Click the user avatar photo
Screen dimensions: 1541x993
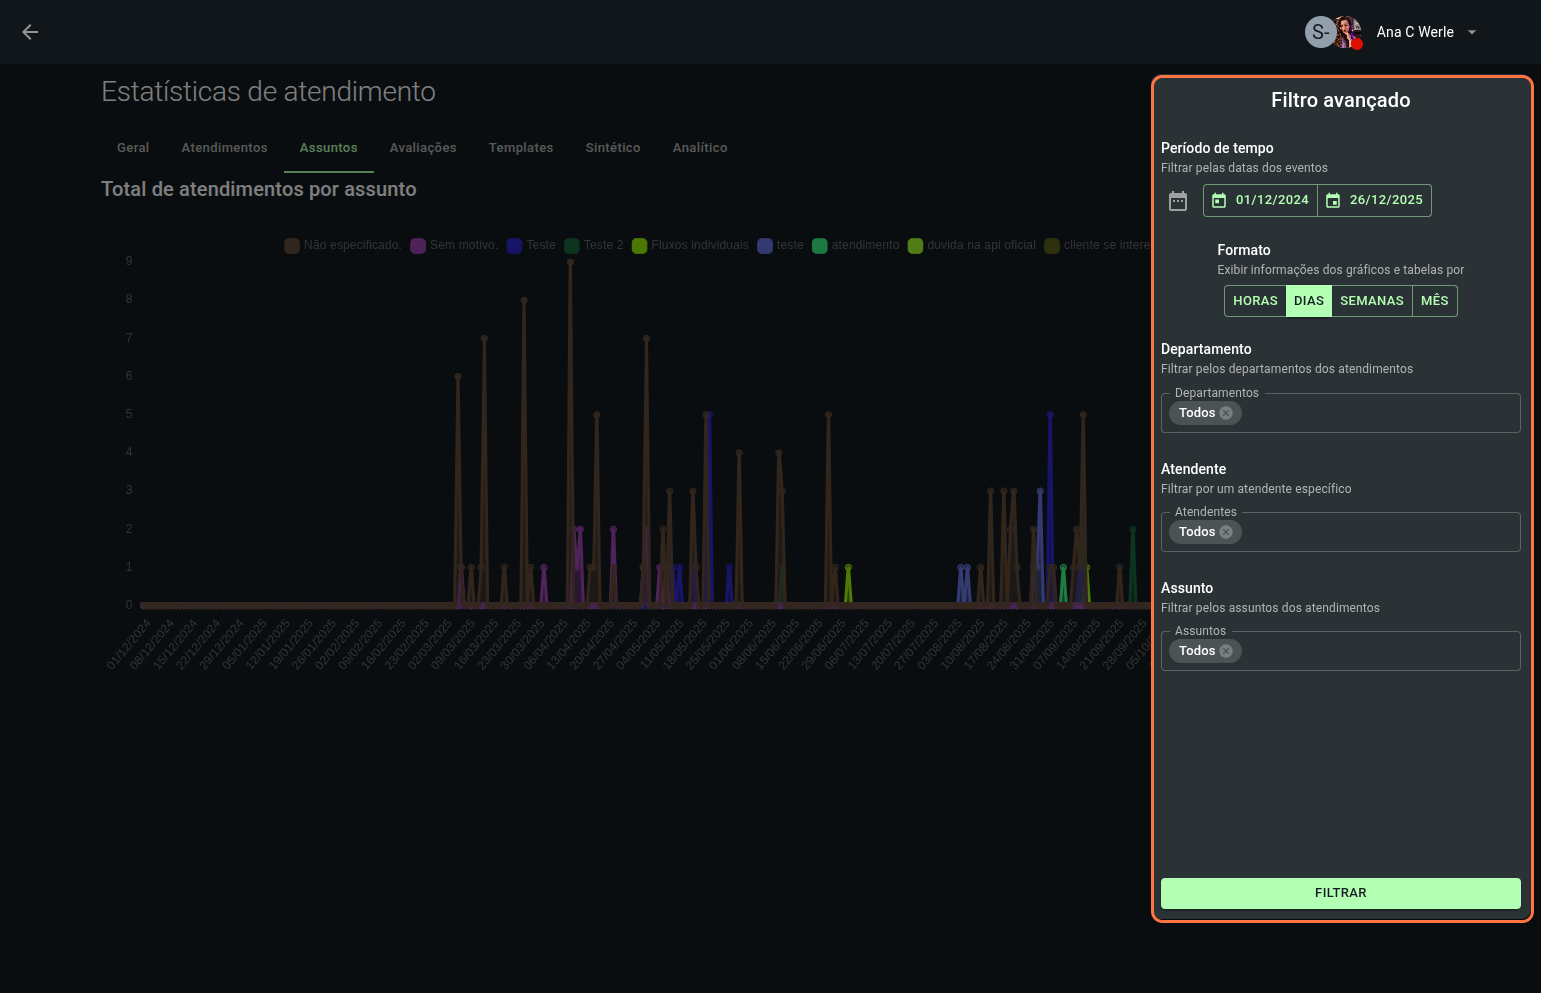(1347, 32)
